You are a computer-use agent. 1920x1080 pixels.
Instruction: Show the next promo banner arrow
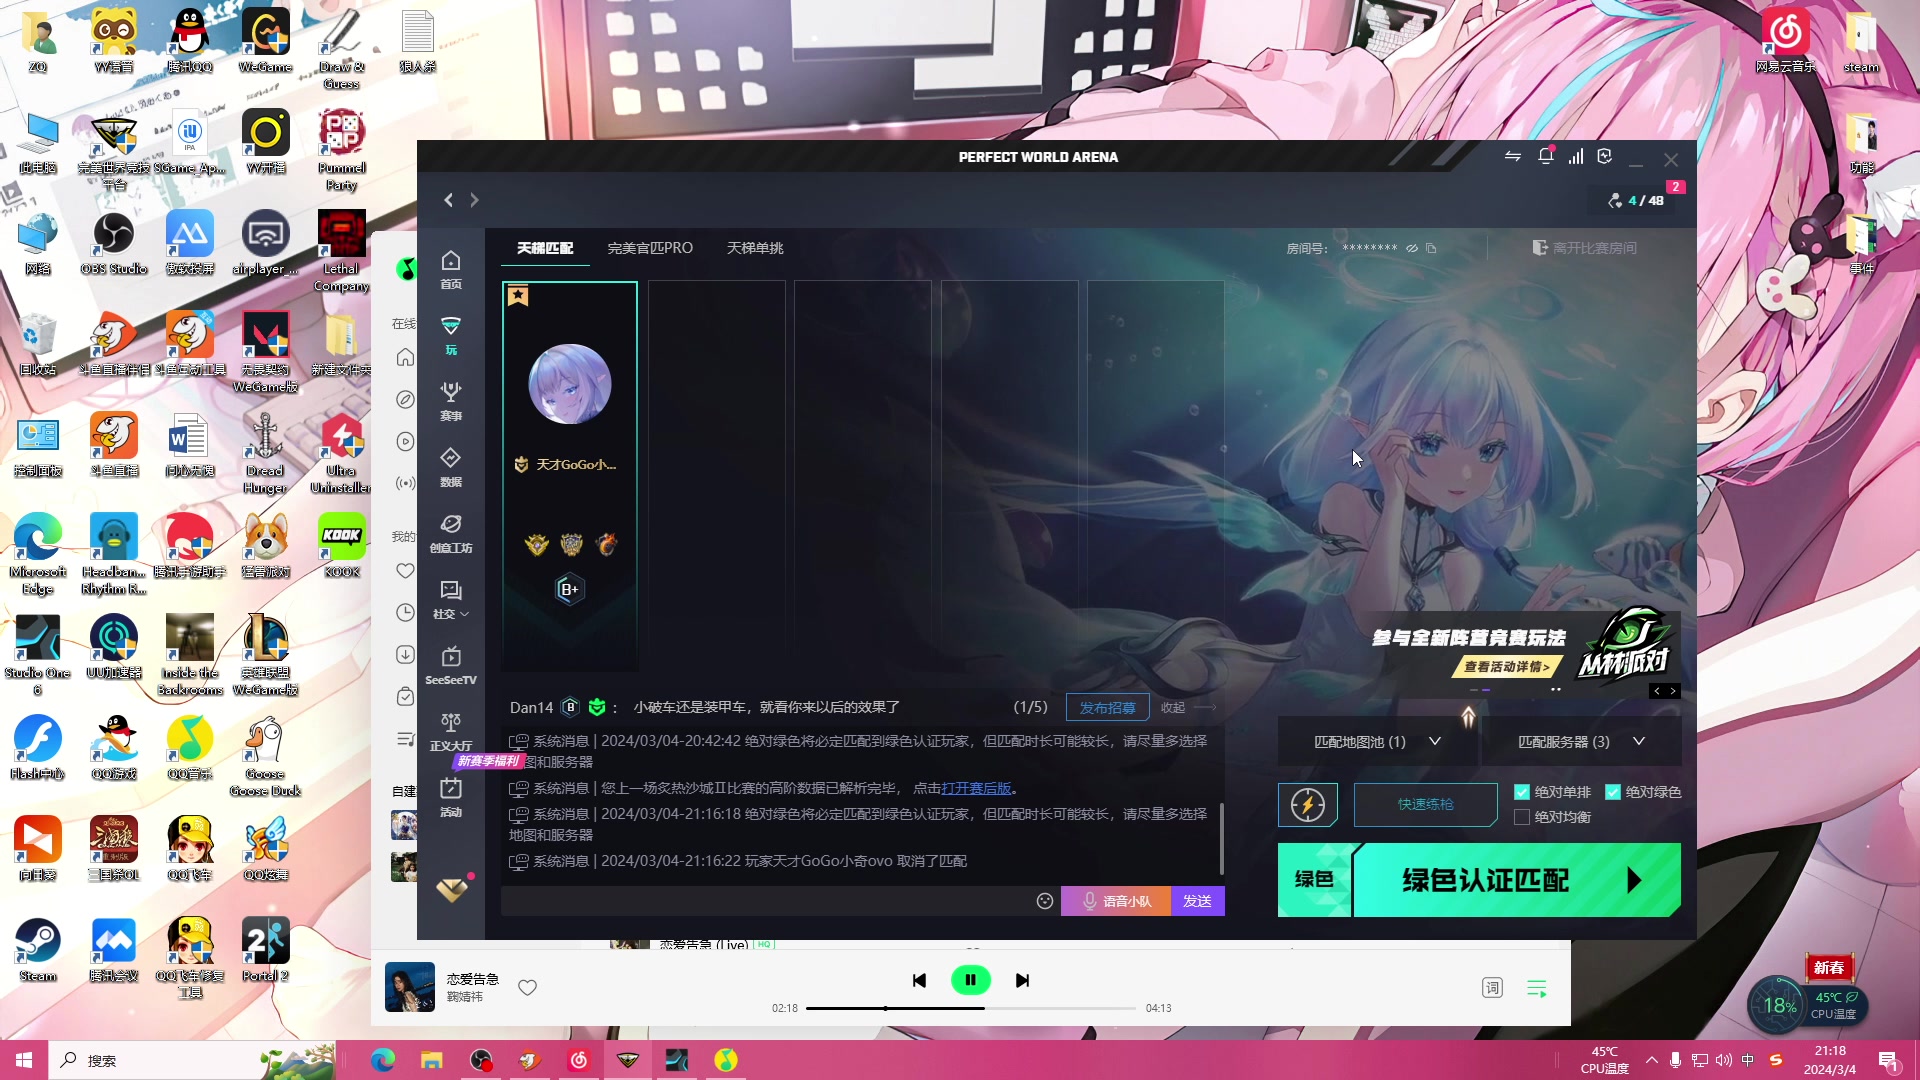click(x=1673, y=691)
